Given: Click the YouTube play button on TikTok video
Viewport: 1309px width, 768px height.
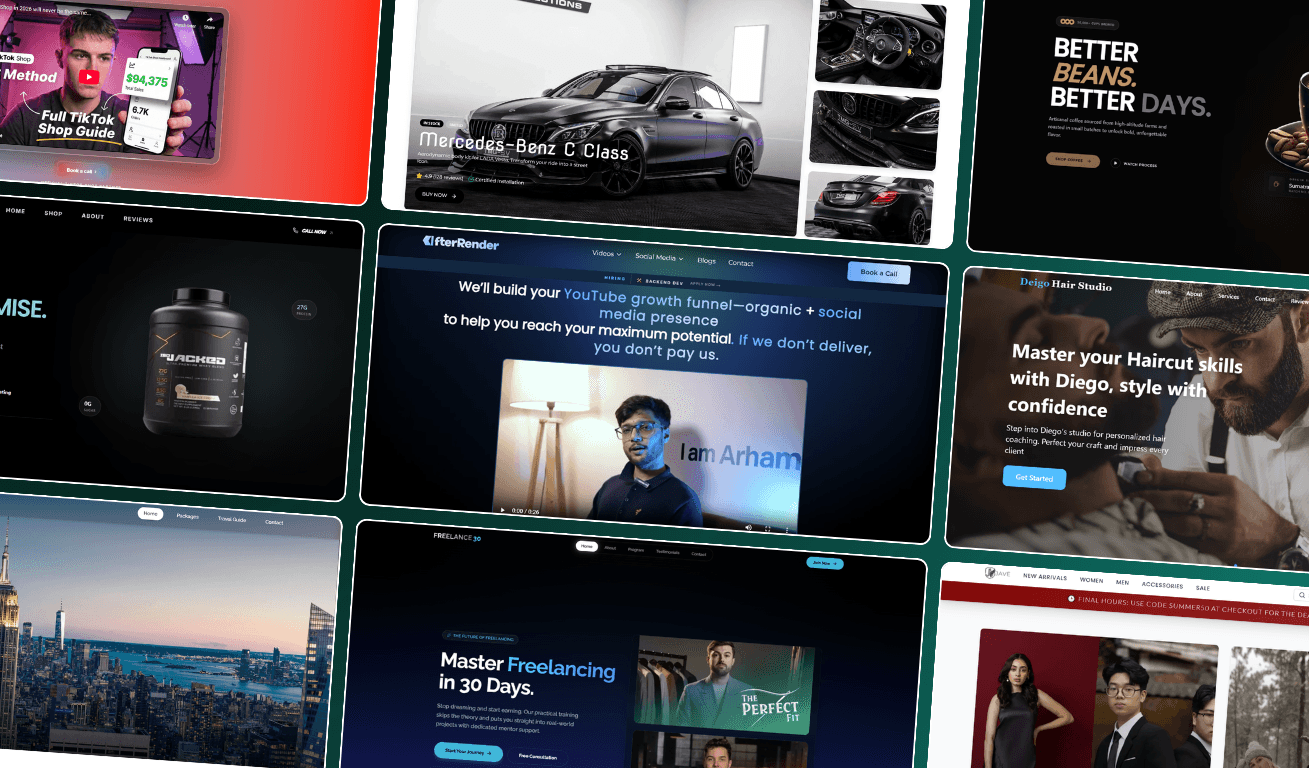Looking at the screenshot, I should (90, 77).
